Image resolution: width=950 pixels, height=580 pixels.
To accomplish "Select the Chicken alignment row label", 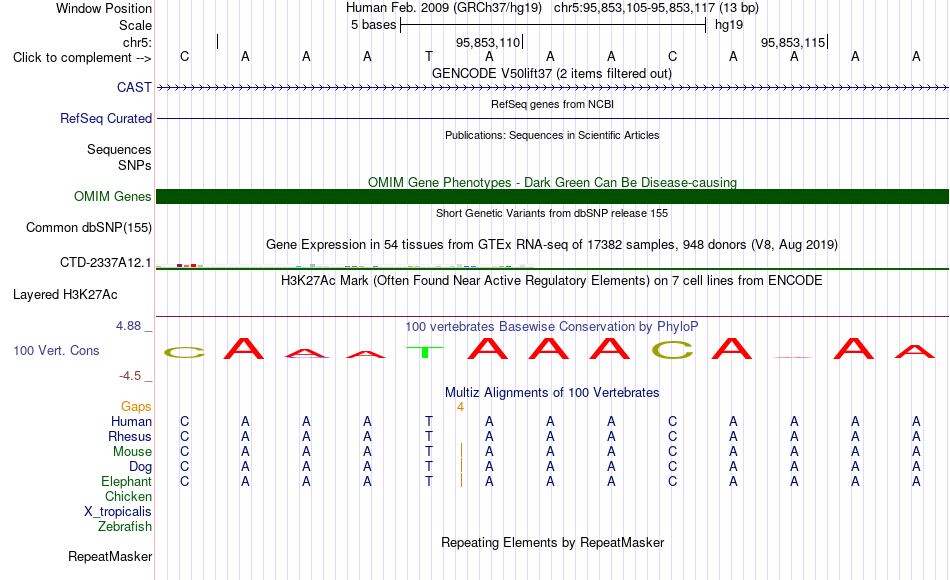I will (x=128, y=496).
